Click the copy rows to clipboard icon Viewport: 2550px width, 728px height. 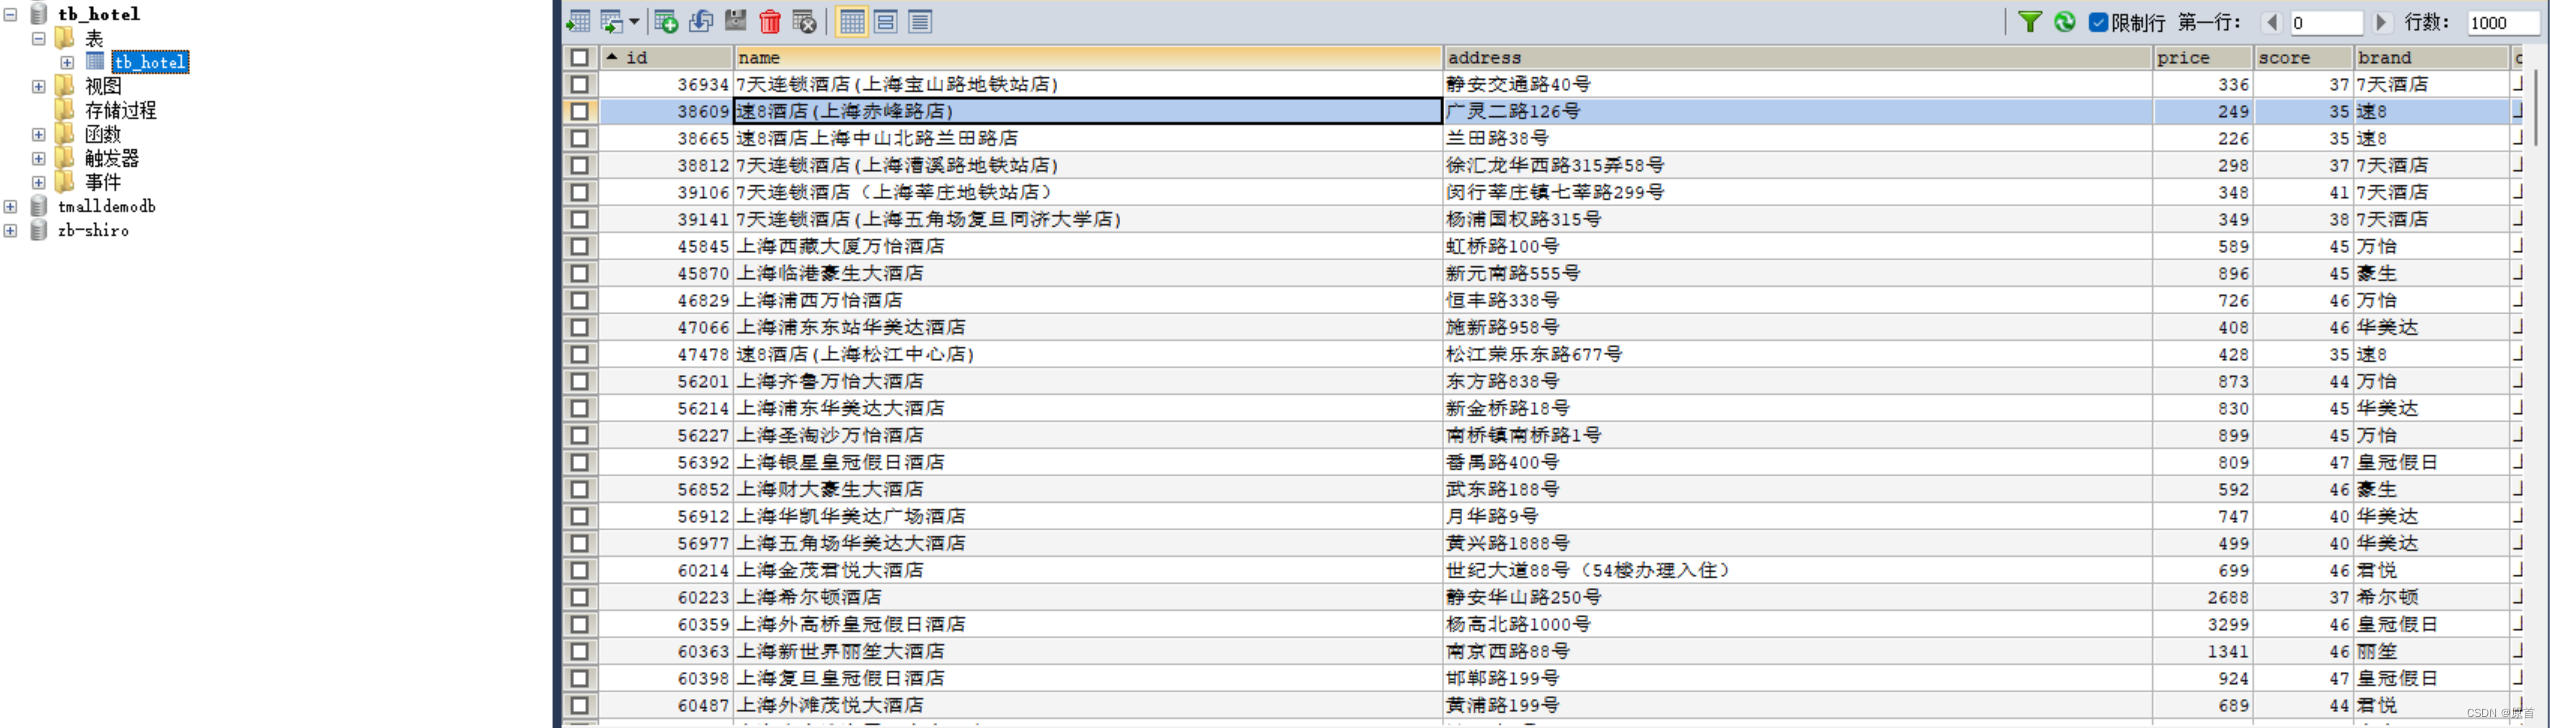click(611, 21)
